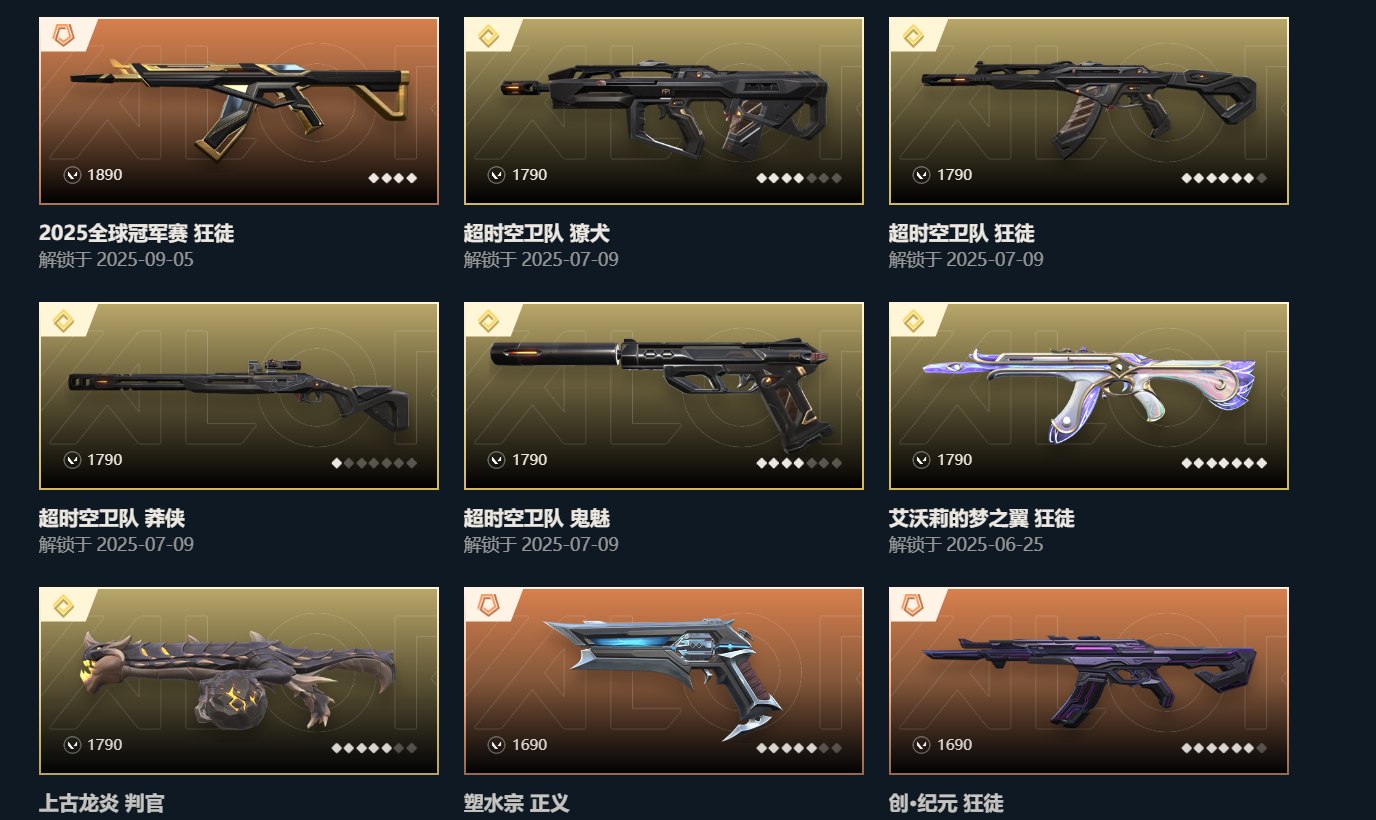This screenshot has height=820, width=1376.
Task: Click the 1690 price on 塑水宗 正义 card
Action: point(530,745)
